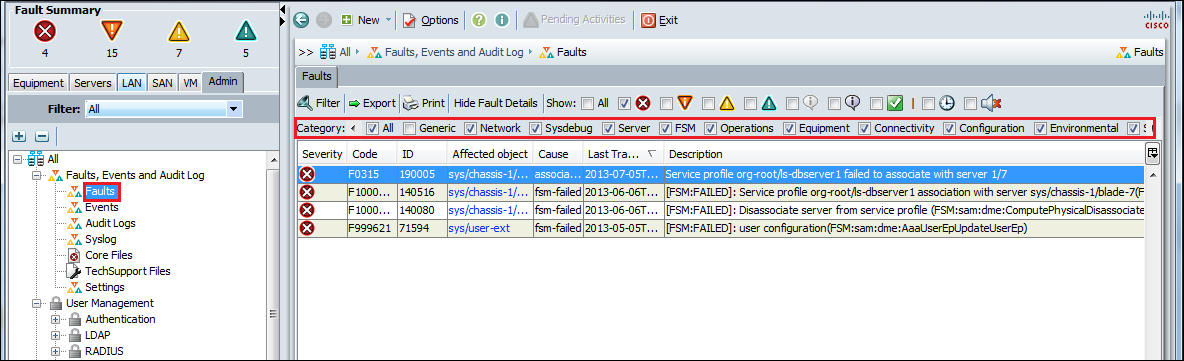Viewport: 1184px width, 361px height.
Task: Click Hide Fault Details button
Action: pos(497,103)
